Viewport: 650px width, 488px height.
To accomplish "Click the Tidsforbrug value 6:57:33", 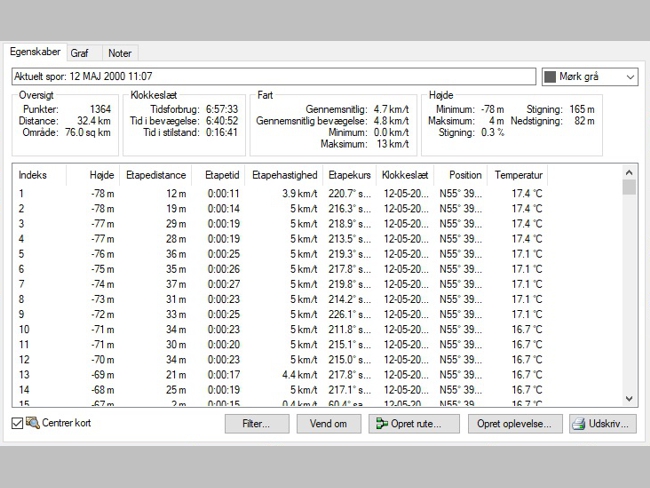I will pos(222,109).
